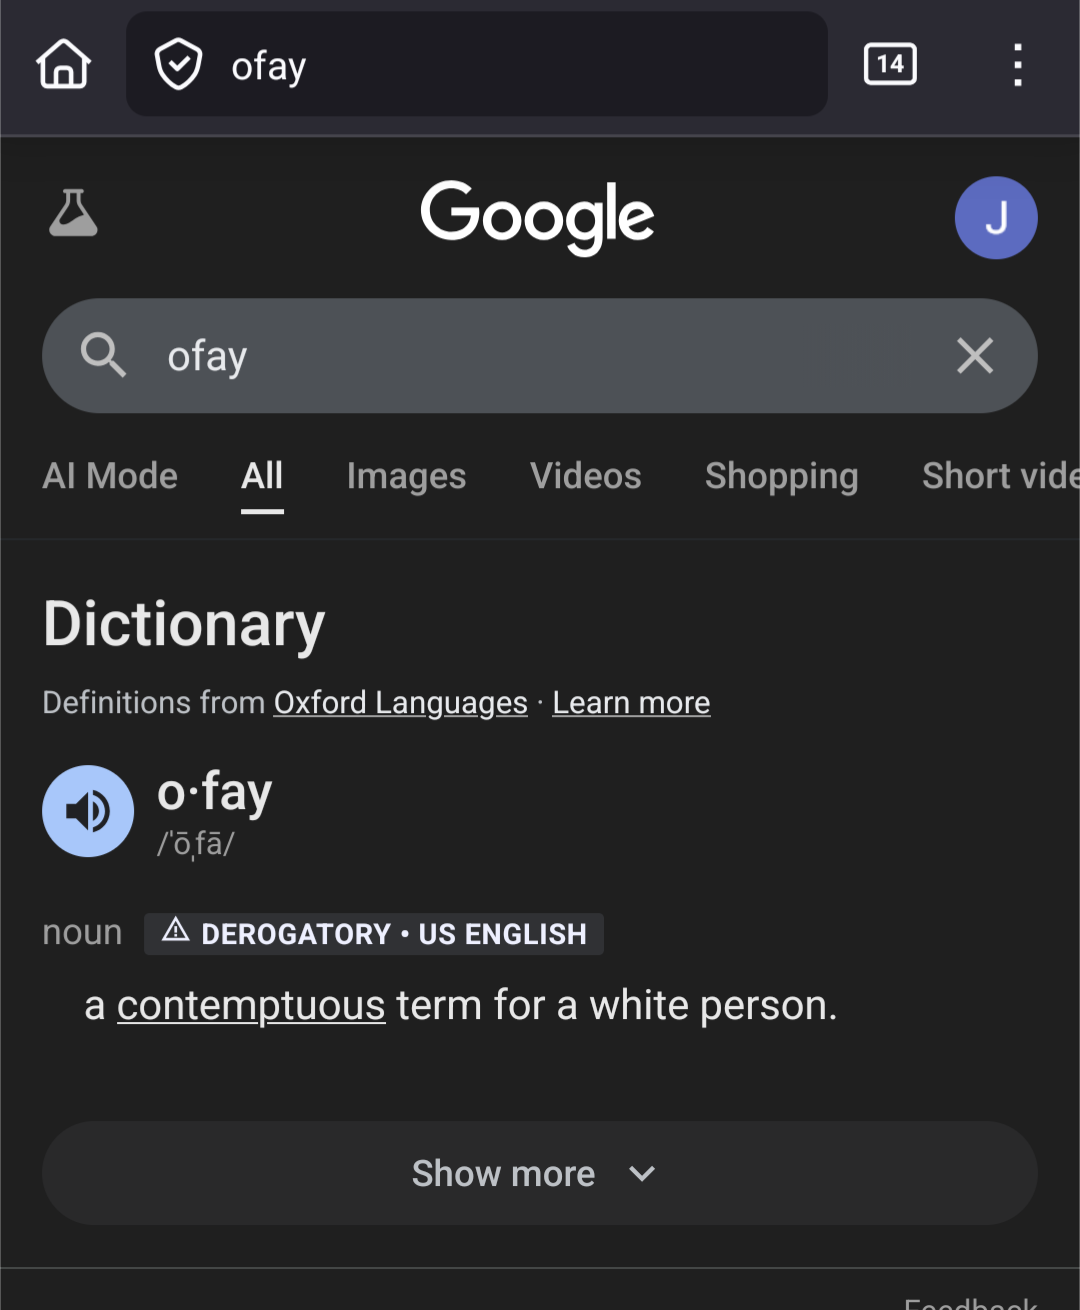The width and height of the screenshot is (1080, 1310).
Task: Open the Short videos tab
Action: (999, 476)
